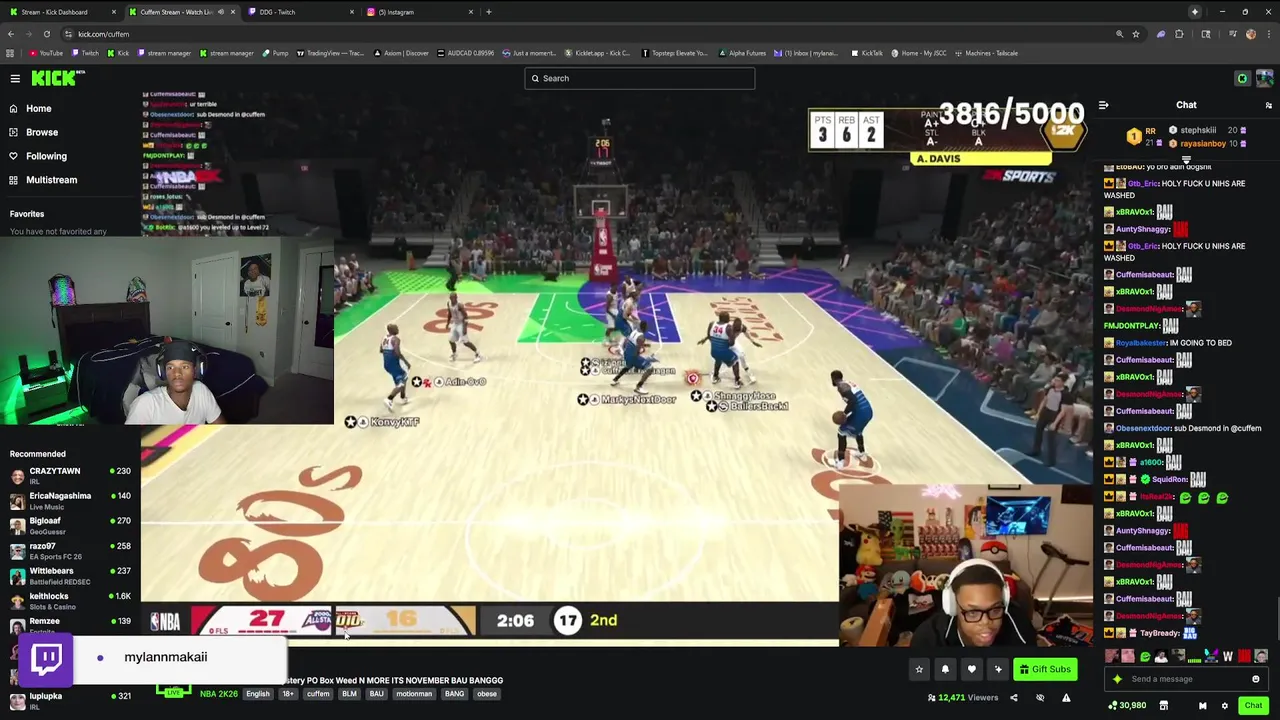Mute the Cuffem Stream tab audio icon
Image resolution: width=1280 pixels, height=720 pixels.
(x=220, y=12)
